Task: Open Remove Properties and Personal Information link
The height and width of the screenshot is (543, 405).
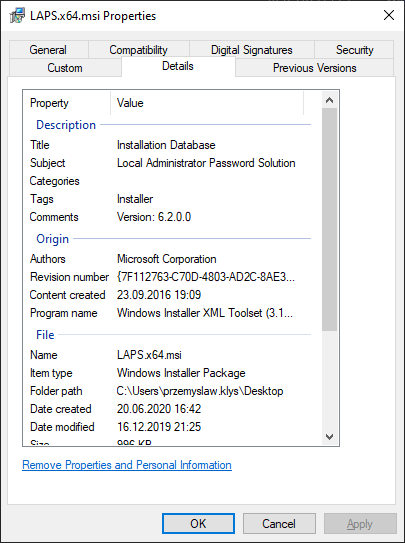Action: click(127, 465)
